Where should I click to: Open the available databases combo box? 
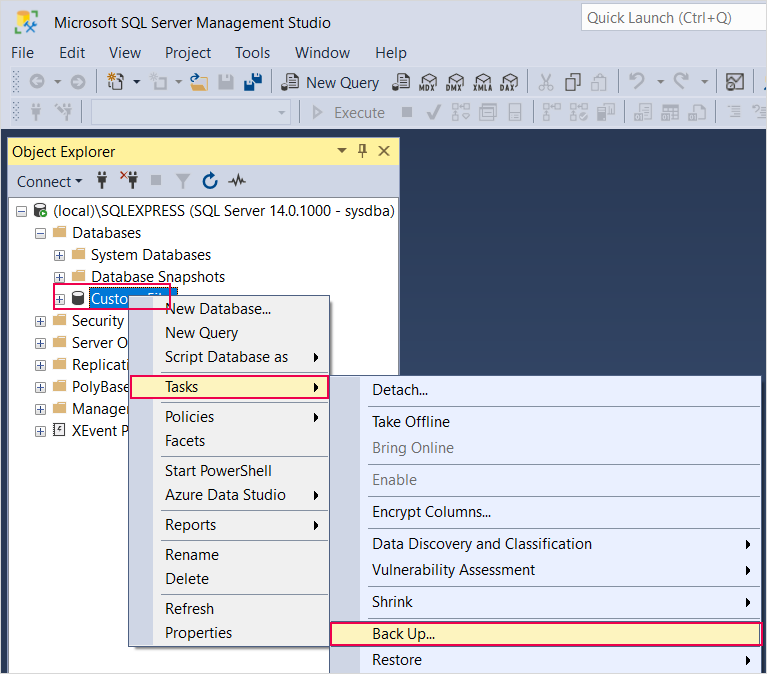191,112
